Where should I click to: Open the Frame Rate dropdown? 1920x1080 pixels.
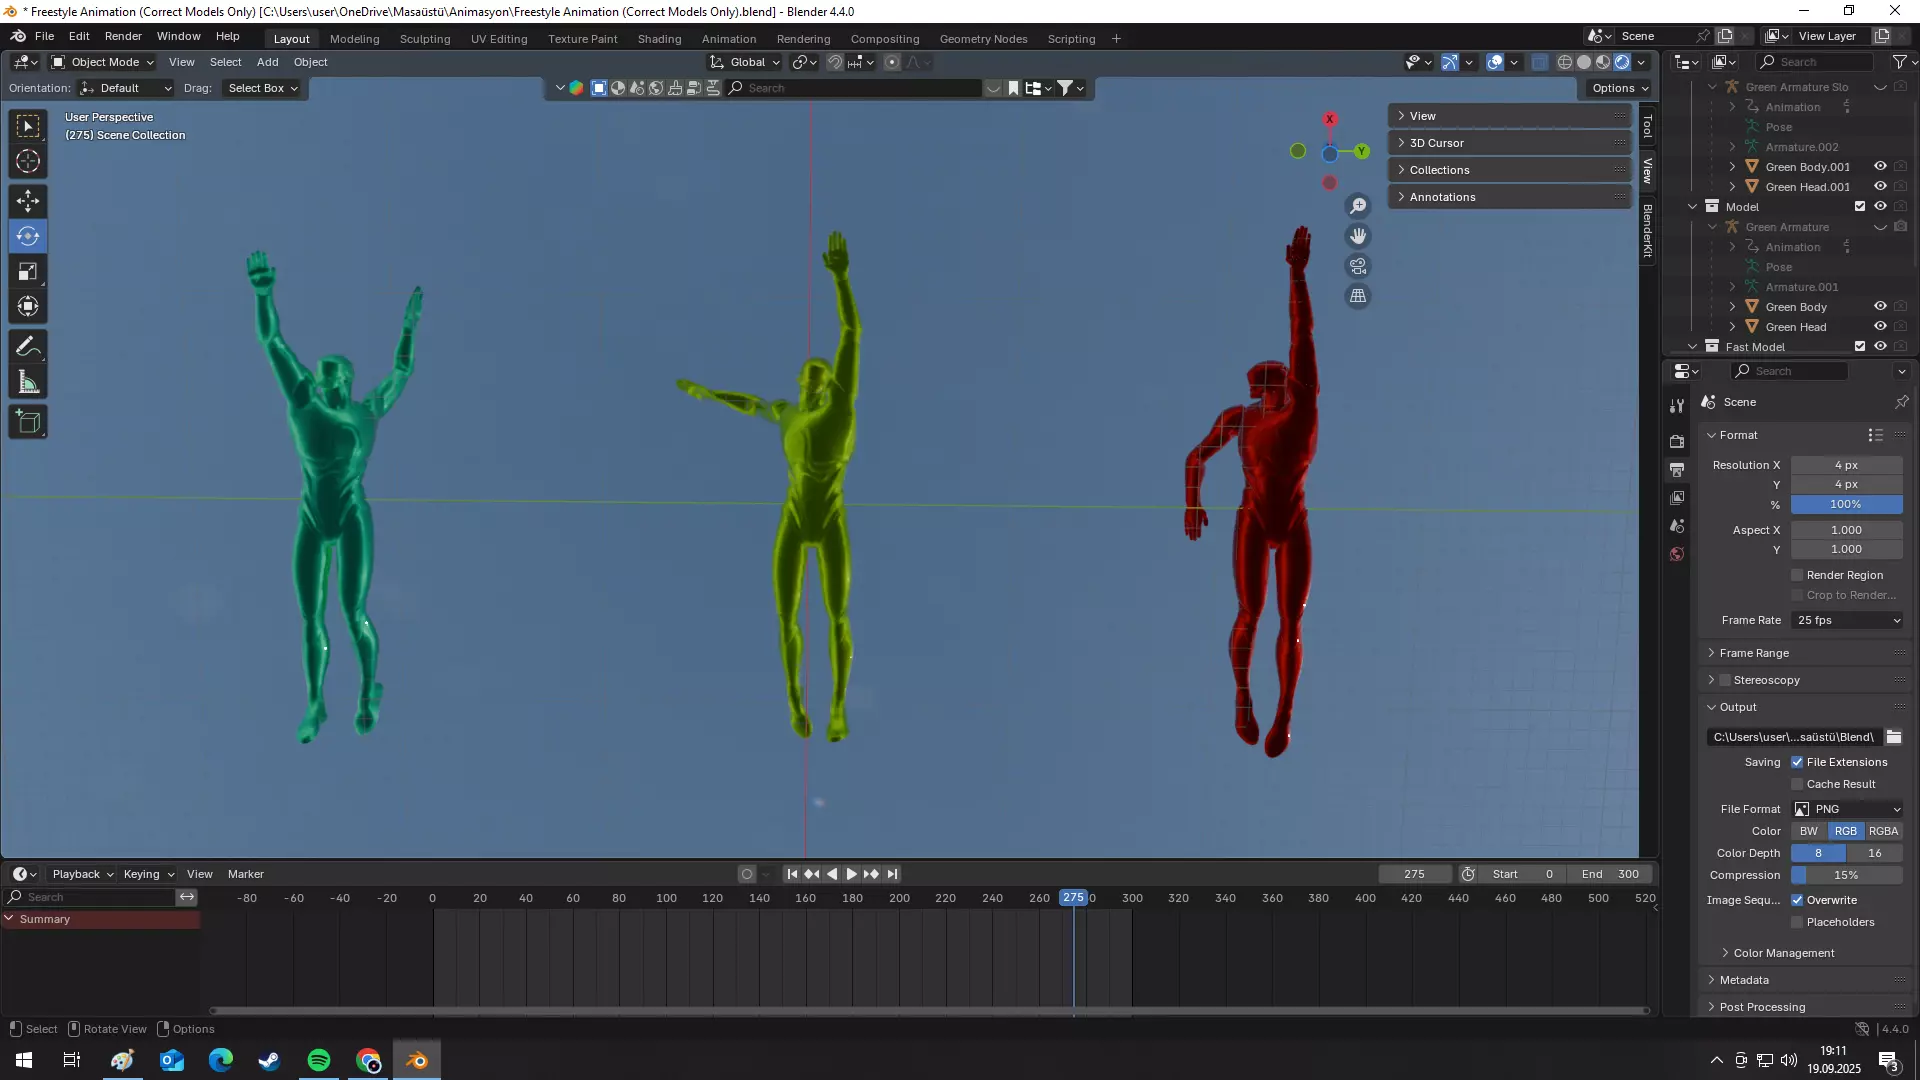[1847, 620]
